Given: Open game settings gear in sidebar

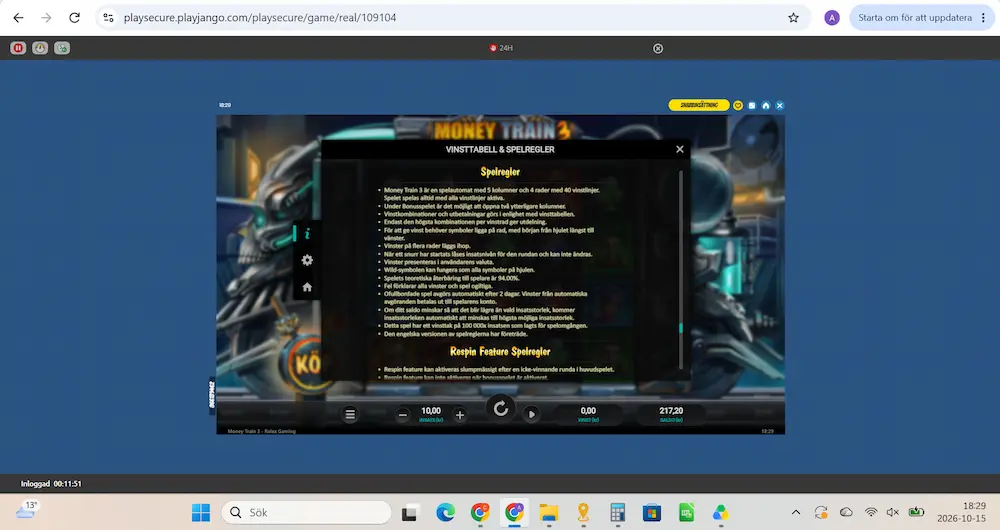Looking at the screenshot, I should point(307,260).
